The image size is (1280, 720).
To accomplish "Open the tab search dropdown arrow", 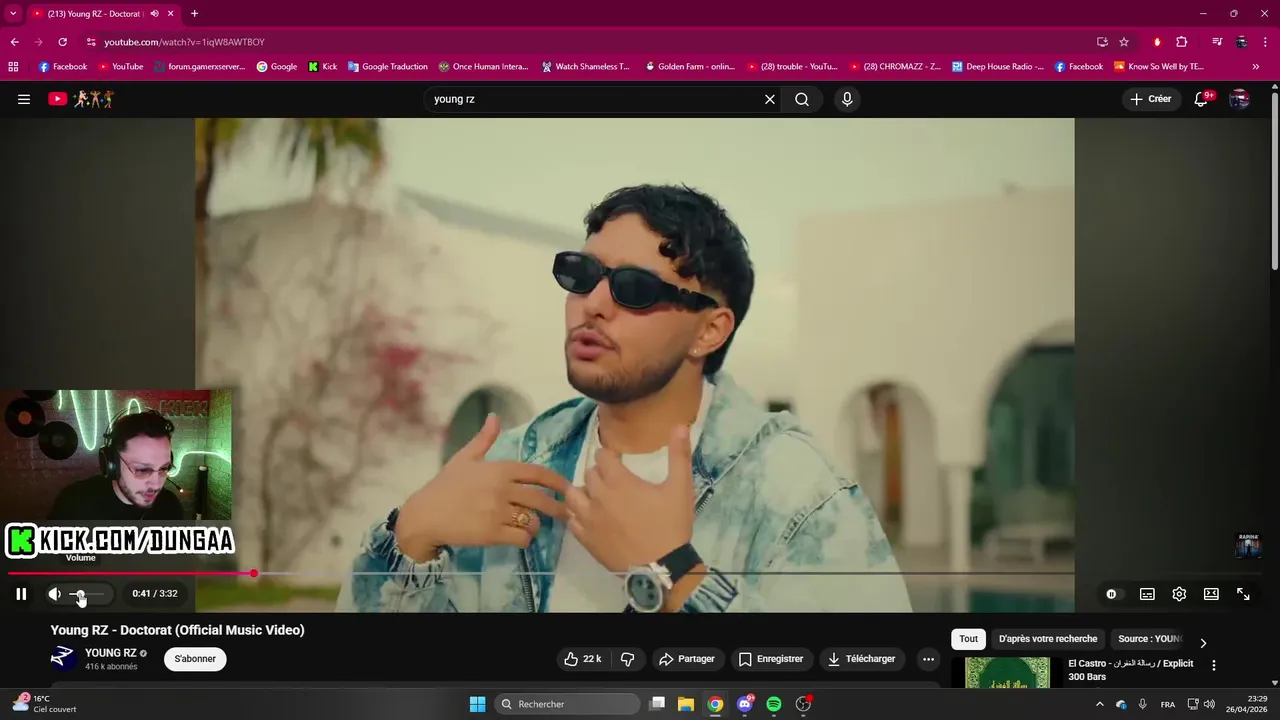I will pos(13,13).
